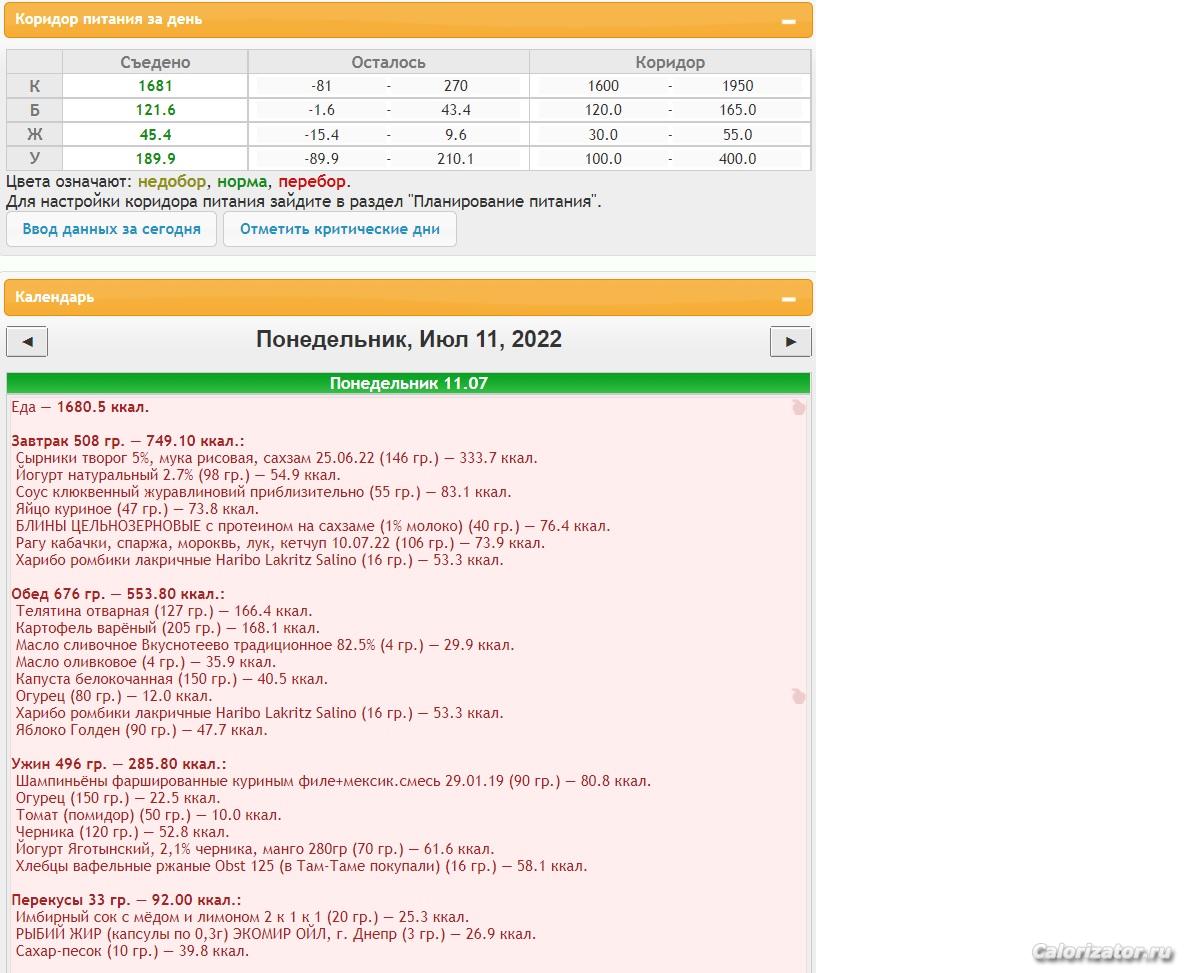Viewport: 1195px width, 973px height.
Task: Collapse the Коридор питания за день panel
Action: point(788,21)
